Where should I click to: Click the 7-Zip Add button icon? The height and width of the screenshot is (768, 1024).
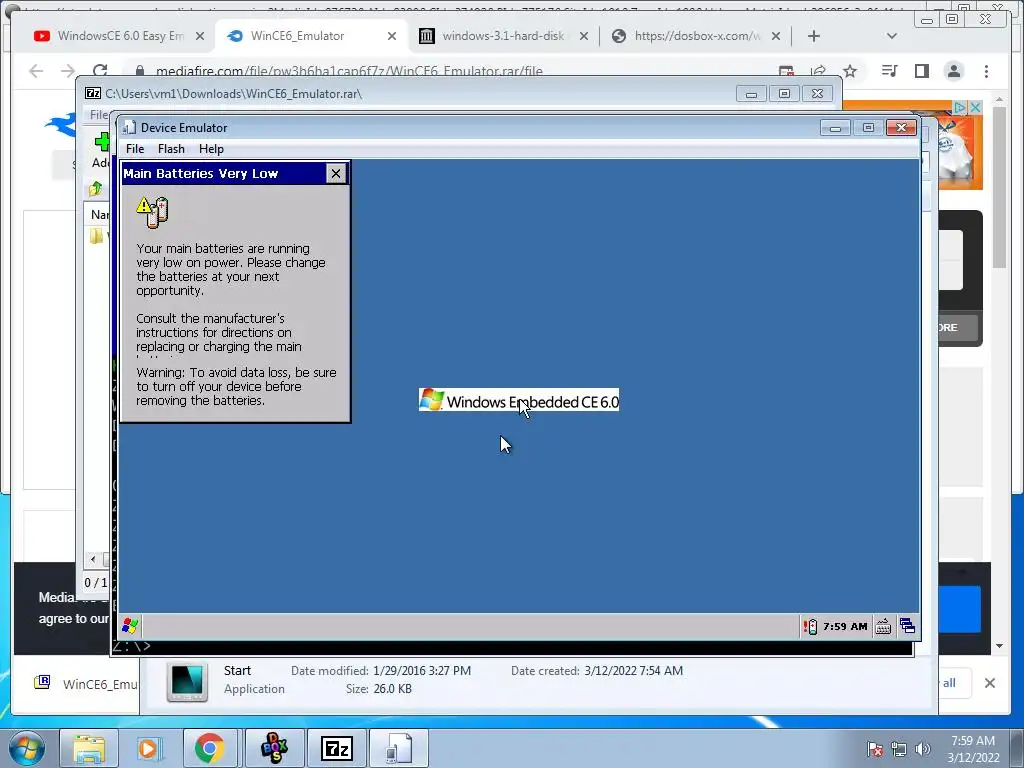[x=102, y=142]
